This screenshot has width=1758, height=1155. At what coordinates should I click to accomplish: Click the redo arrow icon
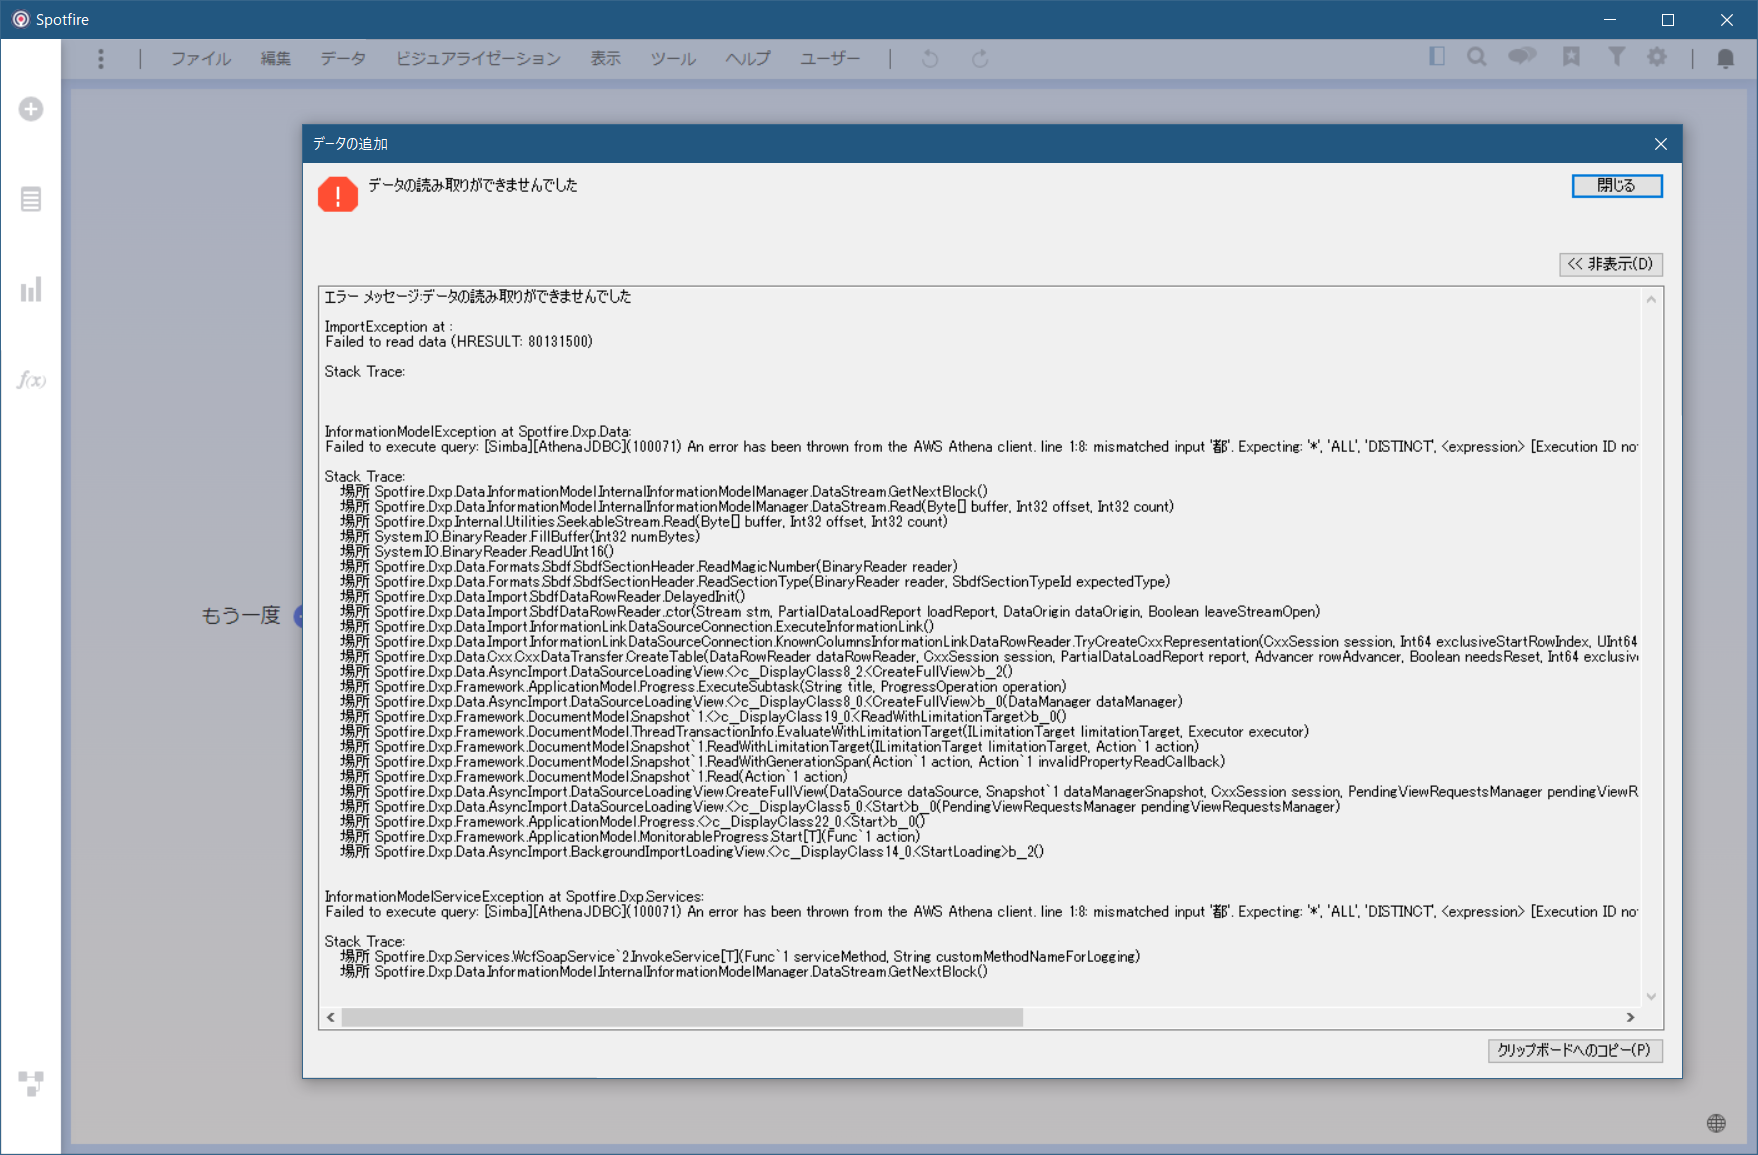980,59
